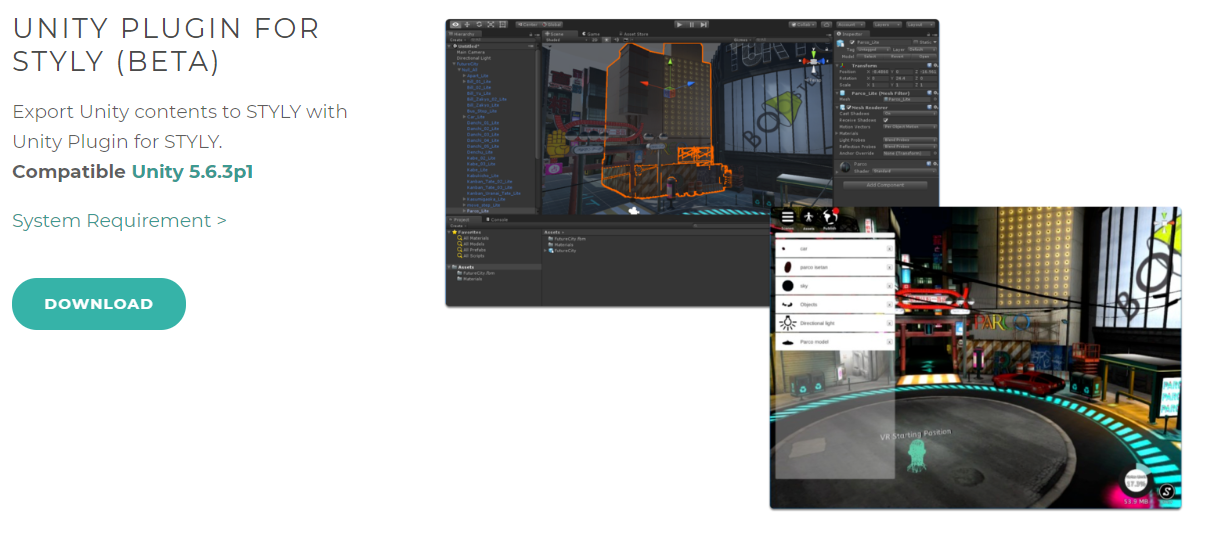The image size is (1205, 535).
Task: Select the Hand tool in Unity toolbar
Action: click(x=456, y=24)
